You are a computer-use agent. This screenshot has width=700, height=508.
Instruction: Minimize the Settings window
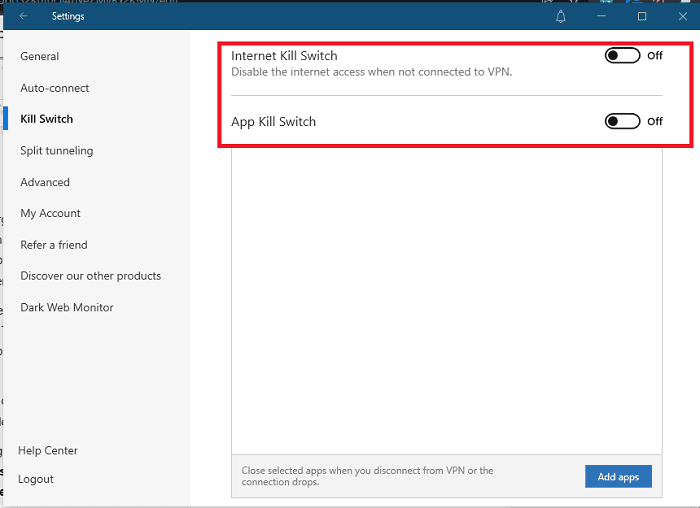(602, 16)
